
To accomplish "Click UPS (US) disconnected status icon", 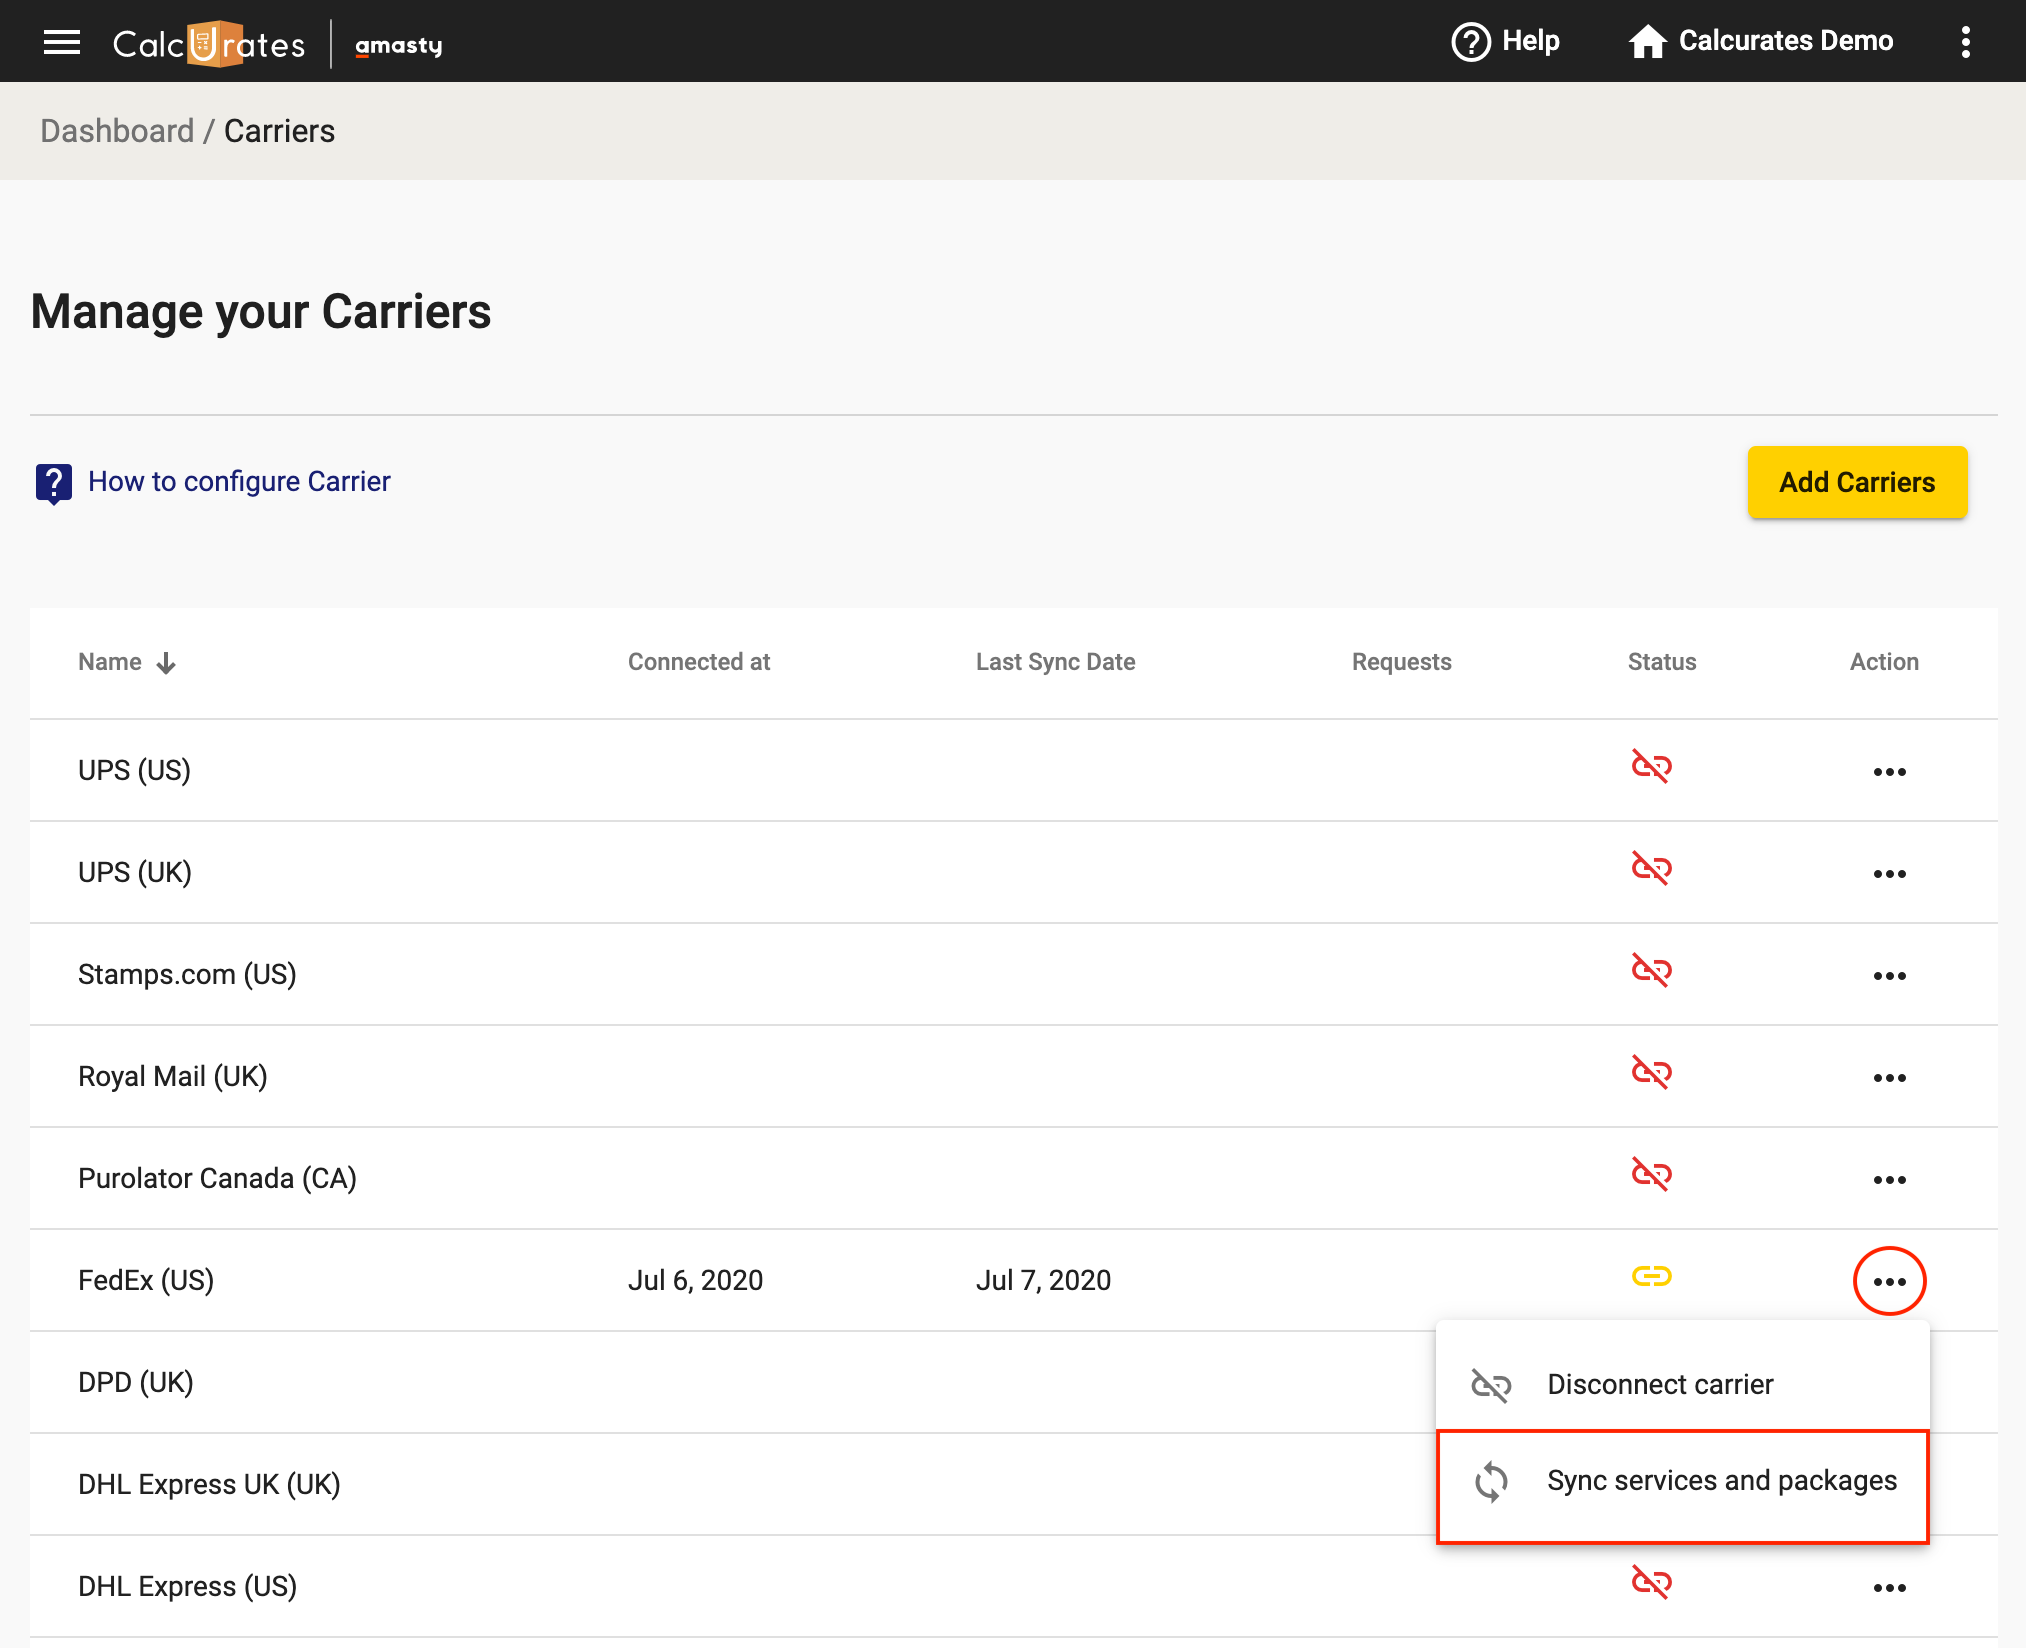I will click(1651, 767).
